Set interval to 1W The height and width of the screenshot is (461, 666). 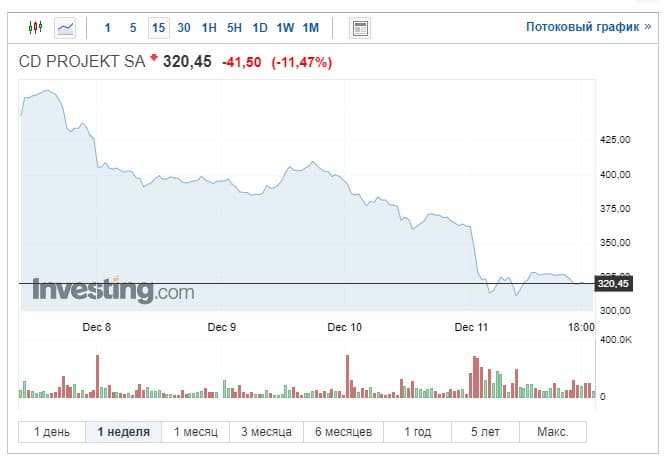coord(285,27)
